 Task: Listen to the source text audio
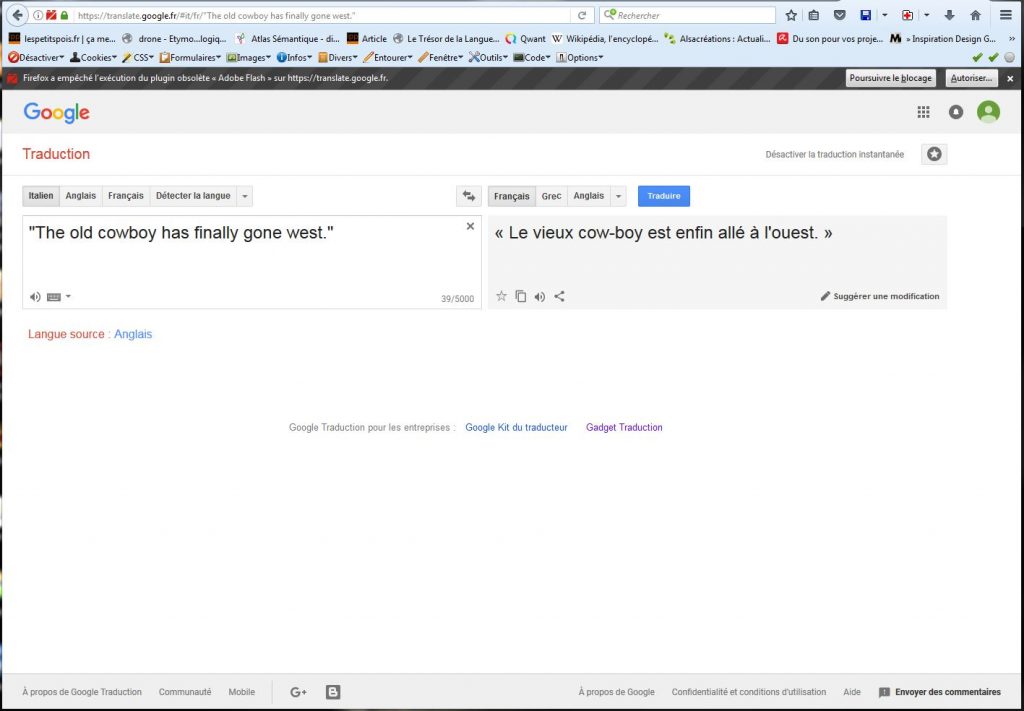coord(35,297)
